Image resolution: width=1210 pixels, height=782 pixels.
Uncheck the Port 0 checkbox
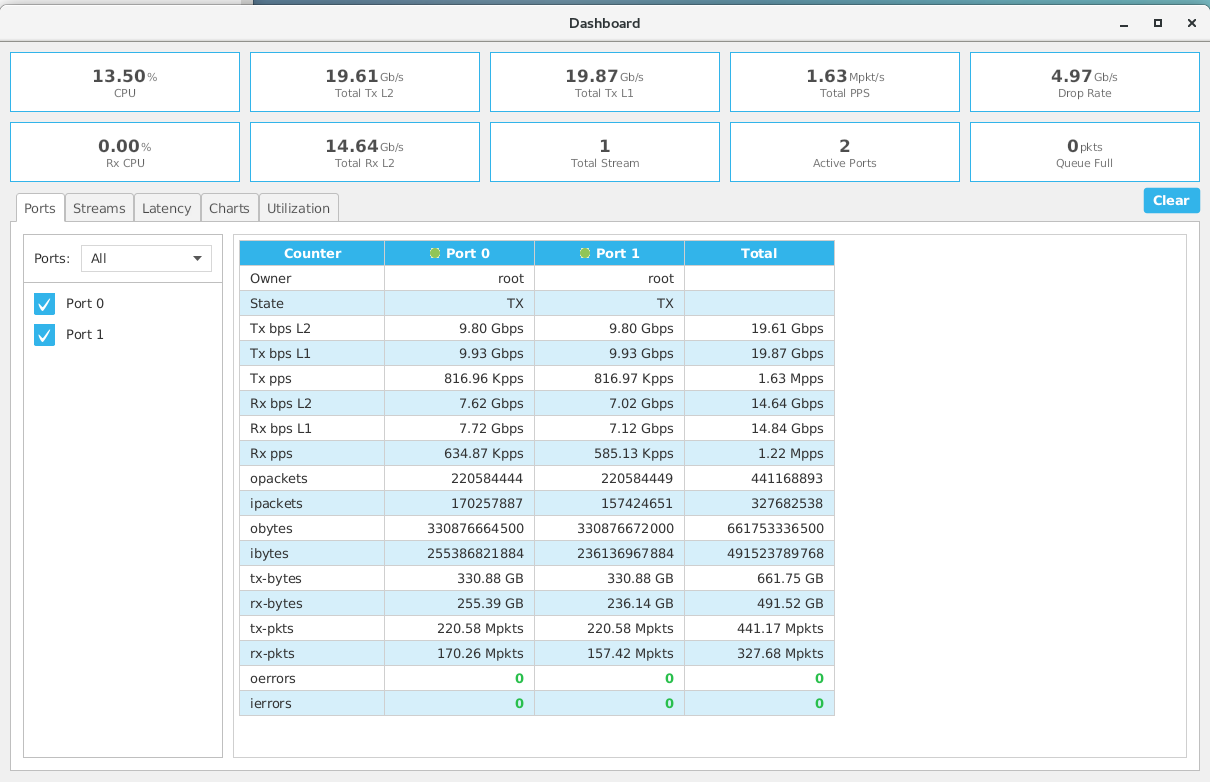44,304
